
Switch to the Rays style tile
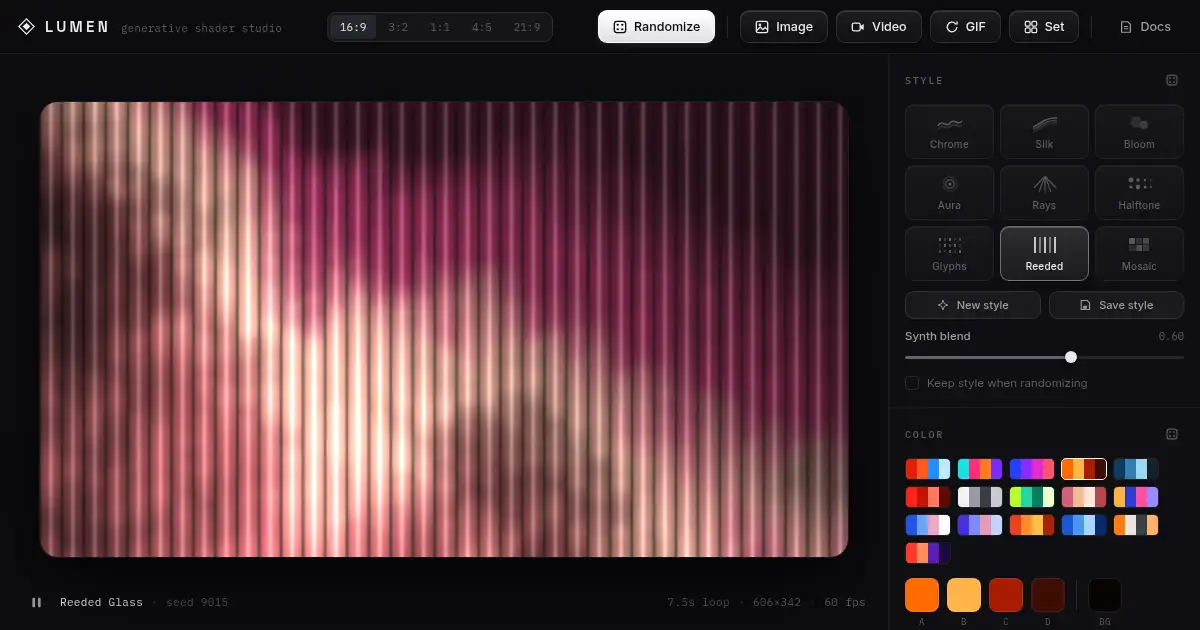point(1044,193)
